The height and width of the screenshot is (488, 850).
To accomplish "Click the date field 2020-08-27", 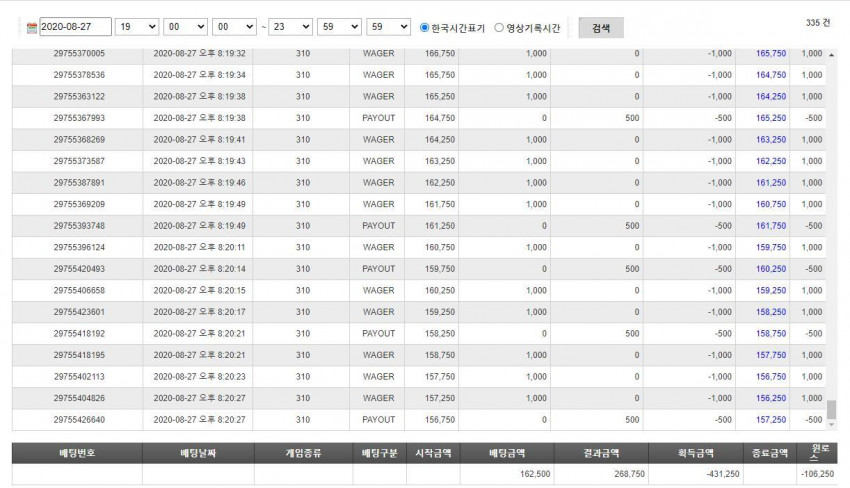I will pyautogui.click(x=75, y=27).
